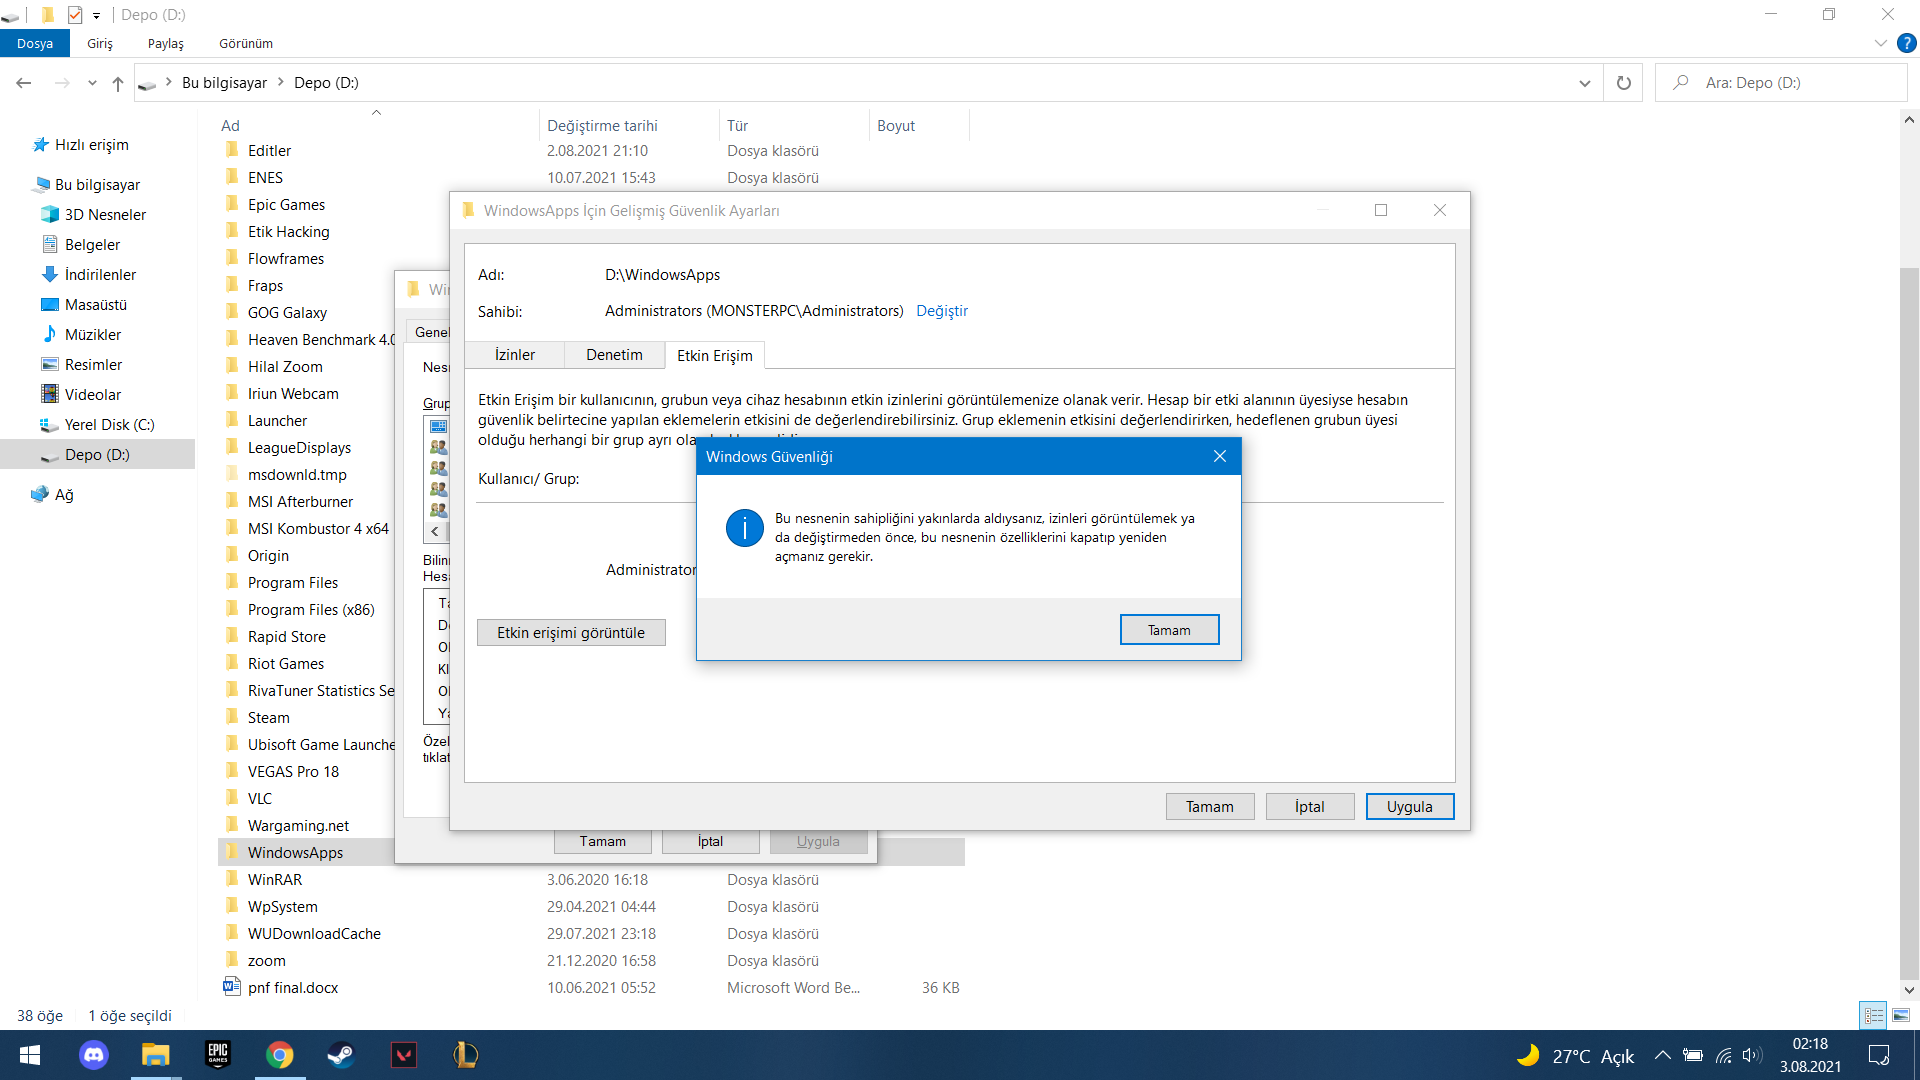The width and height of the screenshot is (1920, 1080).
Task: Select Yerel Disk (C:) in the navigation pane
Action: pyautogui.click(x=109, y=425)
